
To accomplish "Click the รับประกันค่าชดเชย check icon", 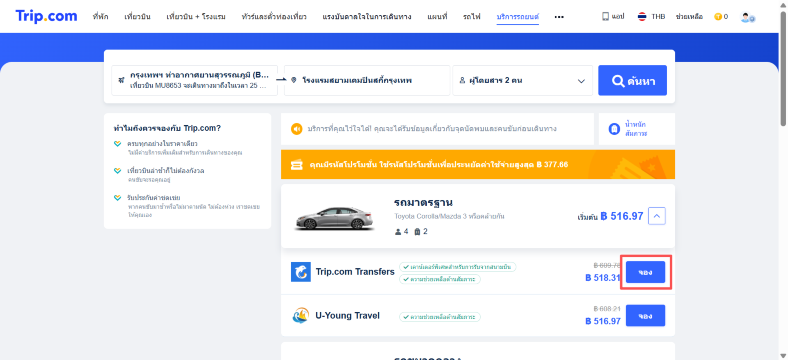I will click(x=117, y=198).
